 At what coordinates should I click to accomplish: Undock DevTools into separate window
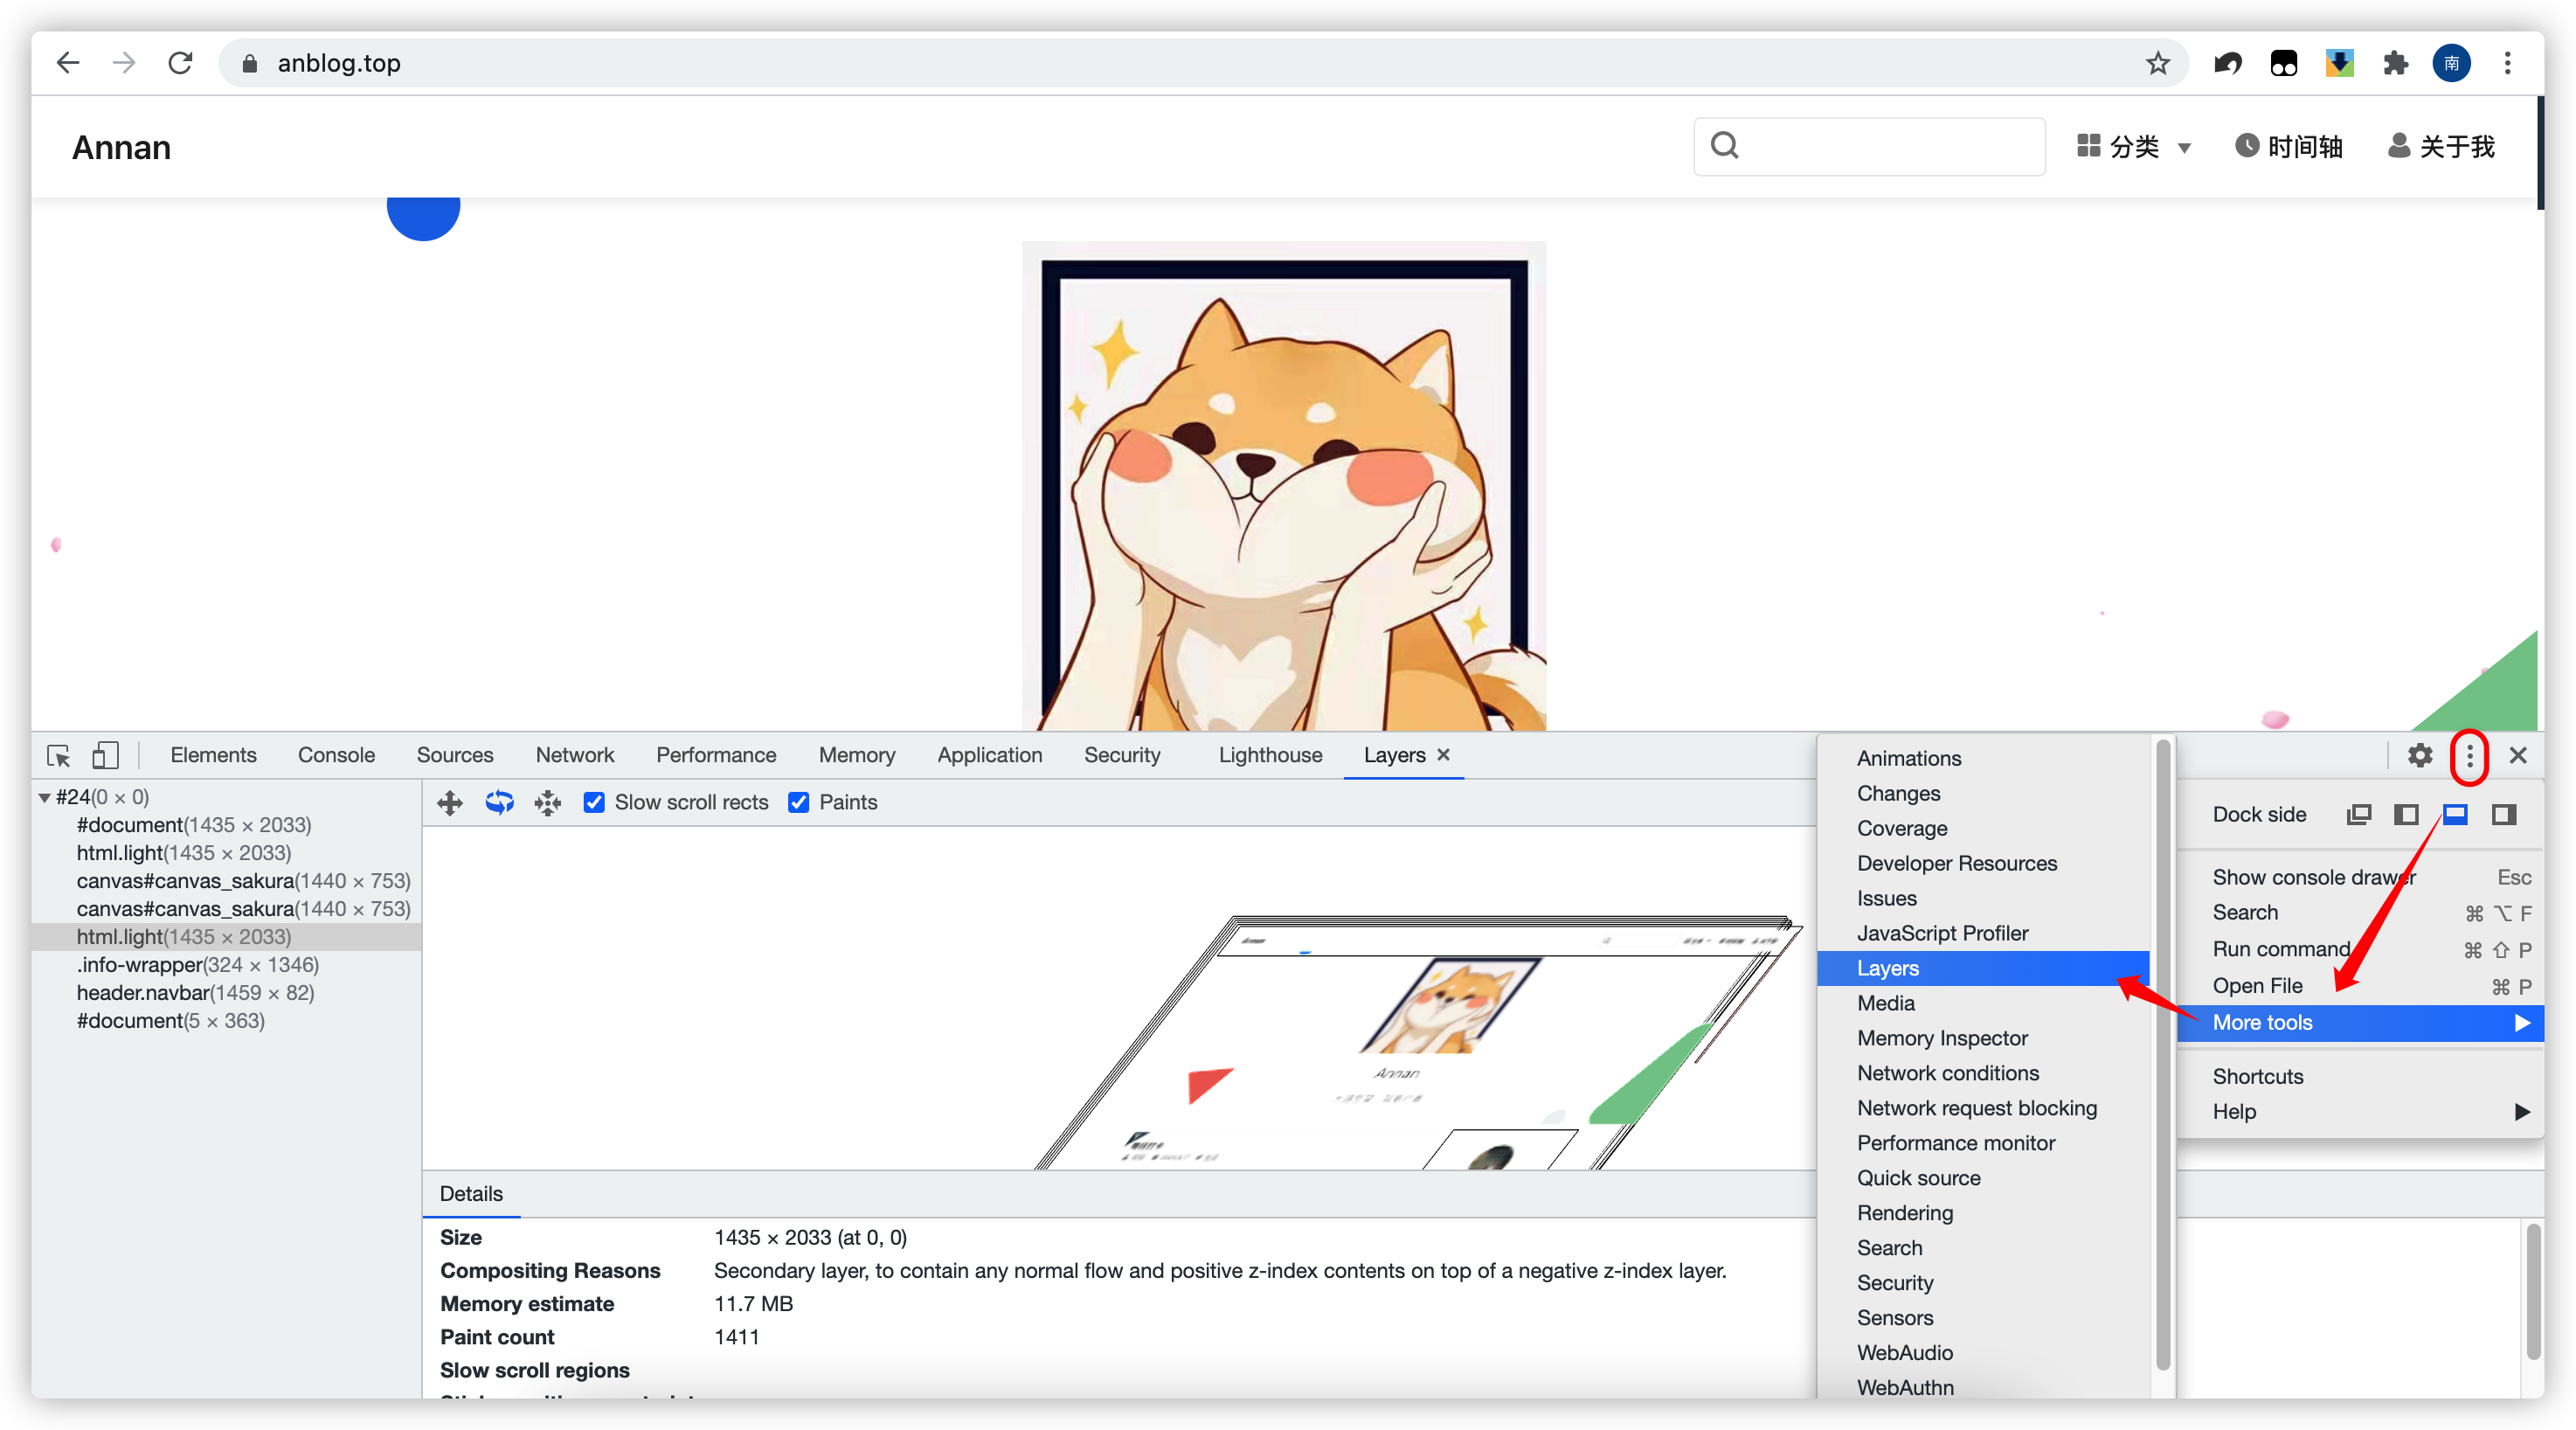(x=2358, y=814)
